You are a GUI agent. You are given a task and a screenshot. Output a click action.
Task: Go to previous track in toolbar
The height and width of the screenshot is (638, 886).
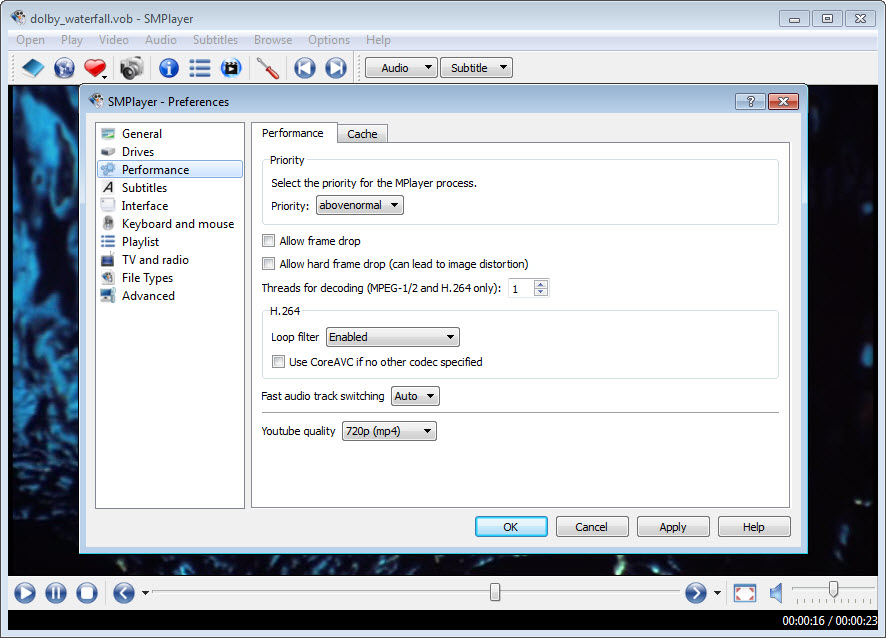tap(305, 68)
